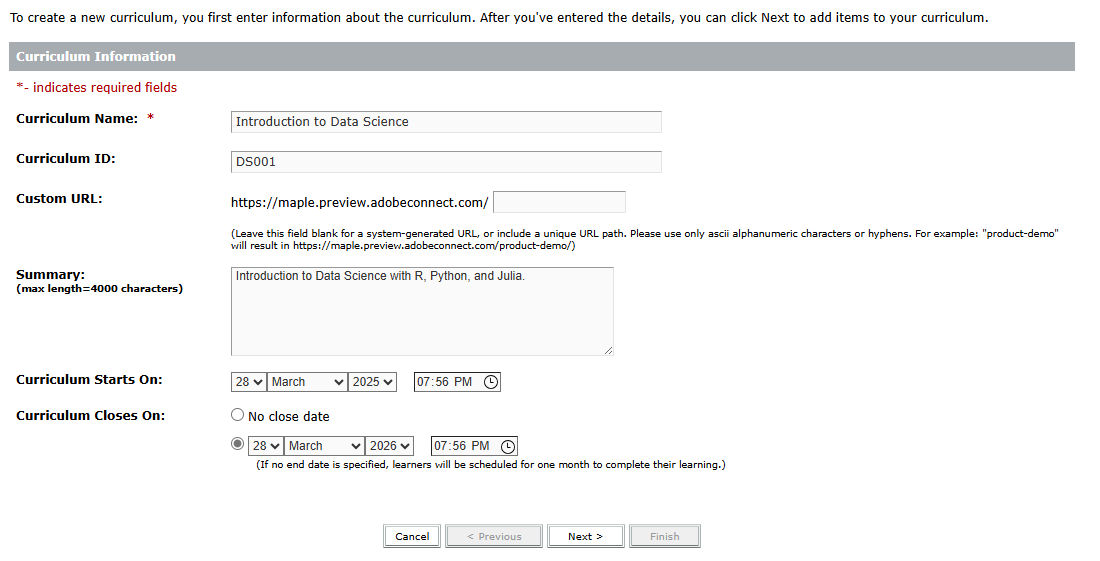
Task: Click the disabled Previous button
Action: (494, 536)
